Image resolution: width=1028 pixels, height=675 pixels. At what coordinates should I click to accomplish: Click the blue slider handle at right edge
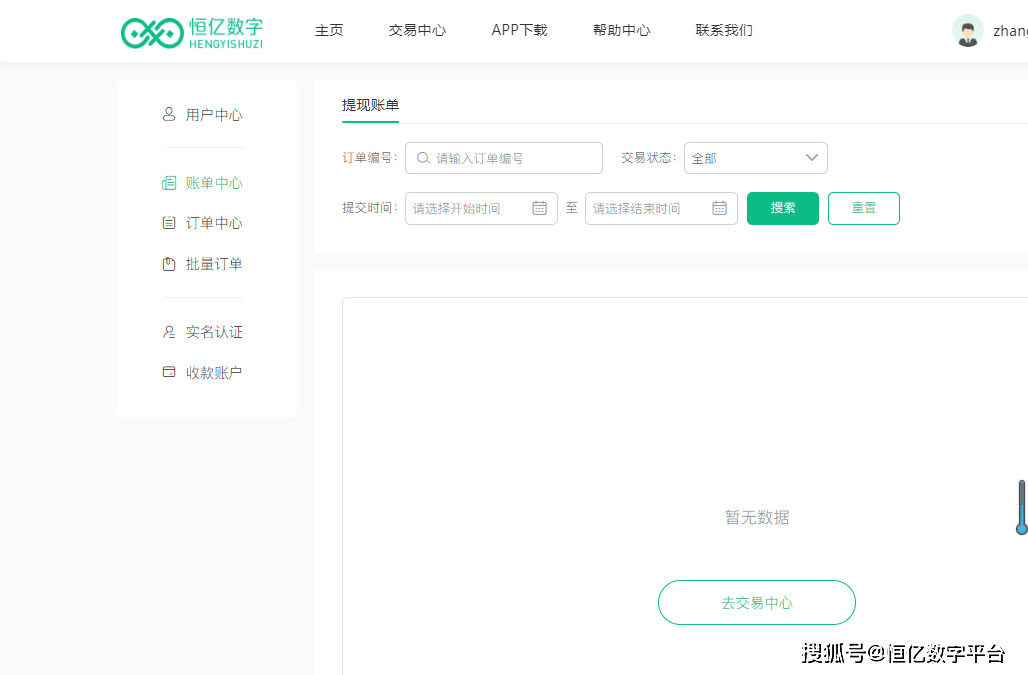point(1021,528)
